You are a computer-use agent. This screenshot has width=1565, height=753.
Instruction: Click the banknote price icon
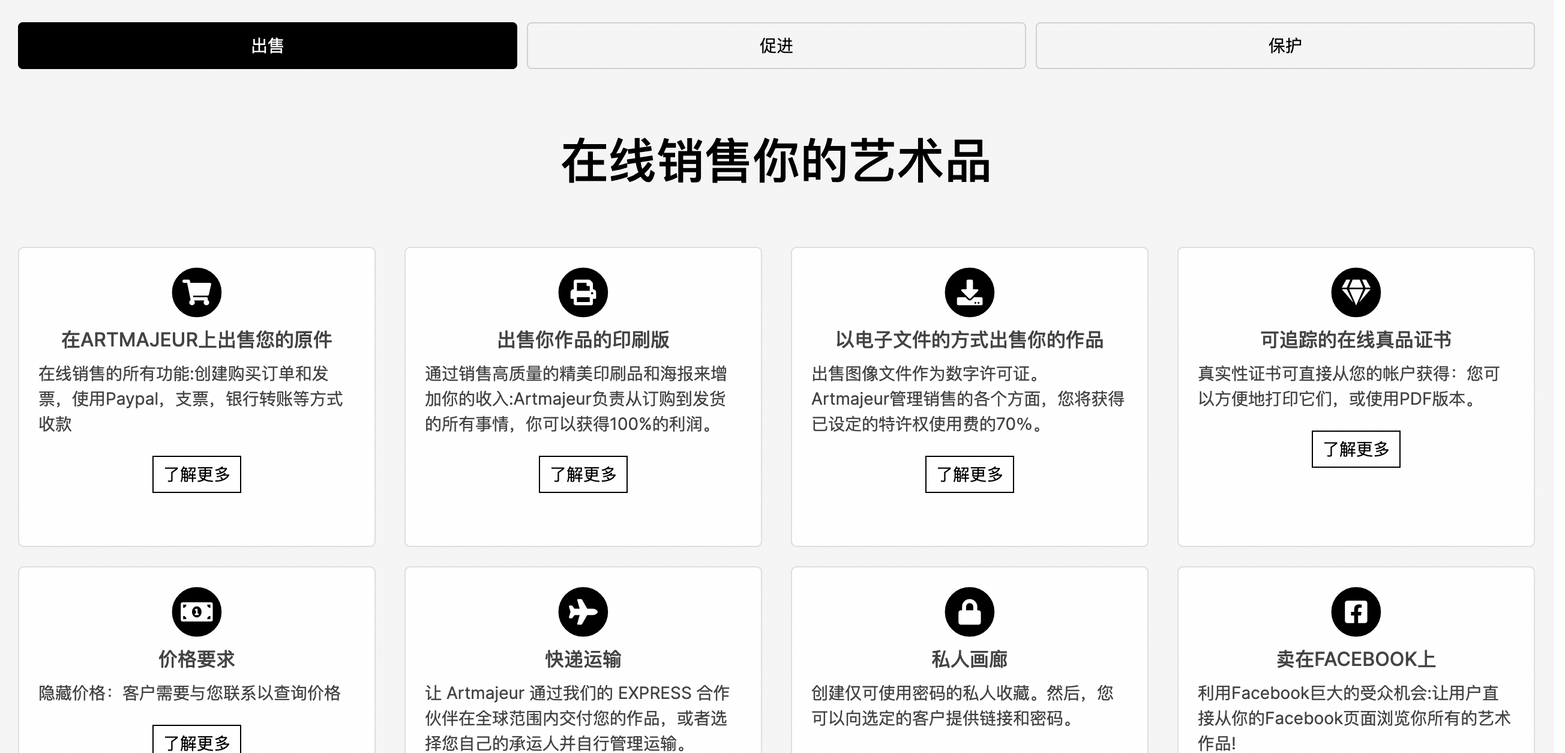pos(197,612)
